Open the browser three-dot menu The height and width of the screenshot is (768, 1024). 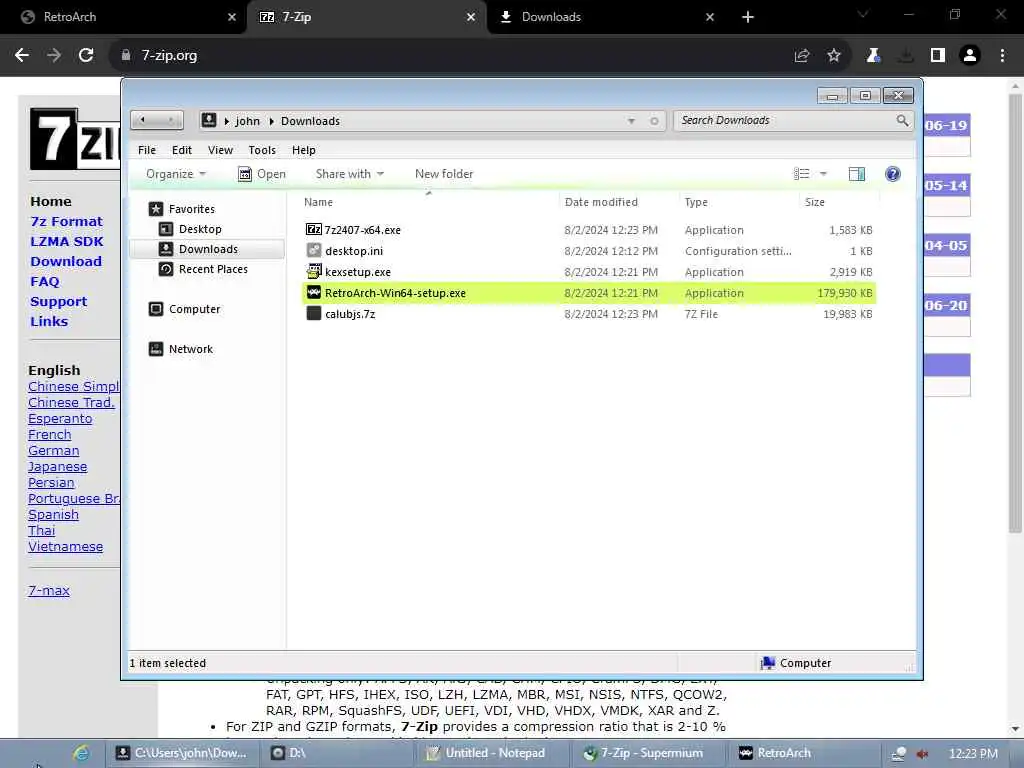pos(1002,56)
